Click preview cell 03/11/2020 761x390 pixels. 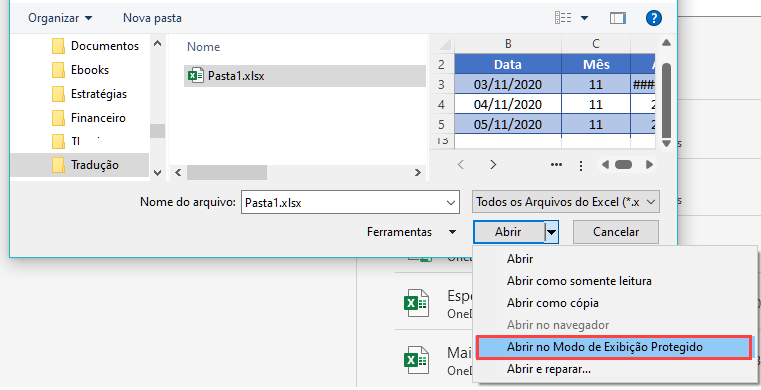[508, 84]
